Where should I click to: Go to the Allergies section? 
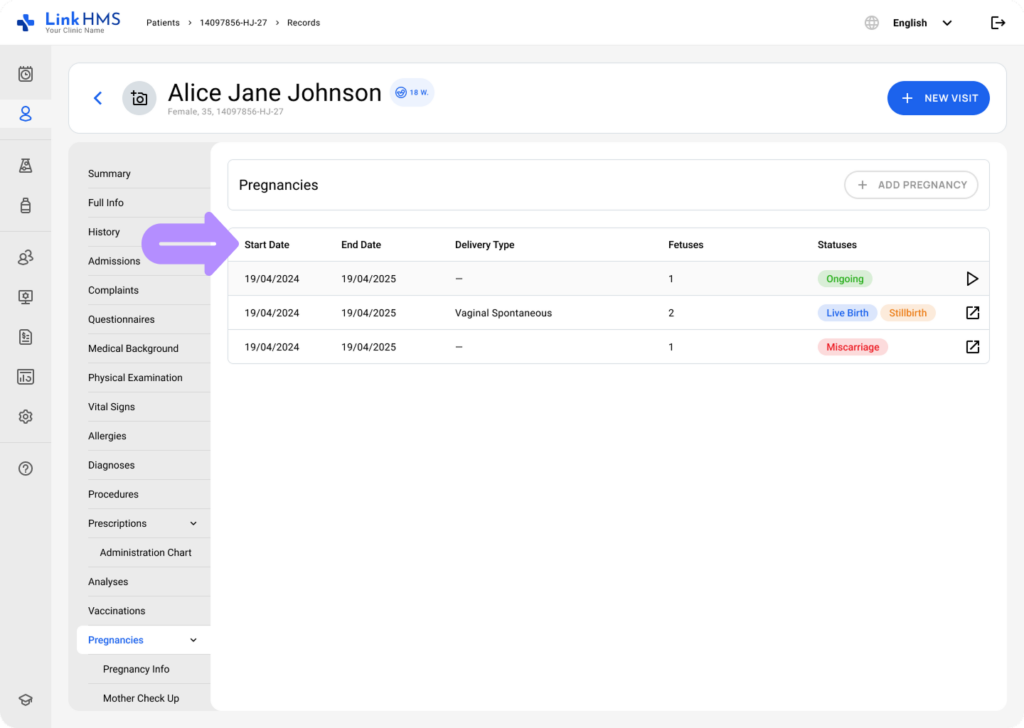(107, 436)
